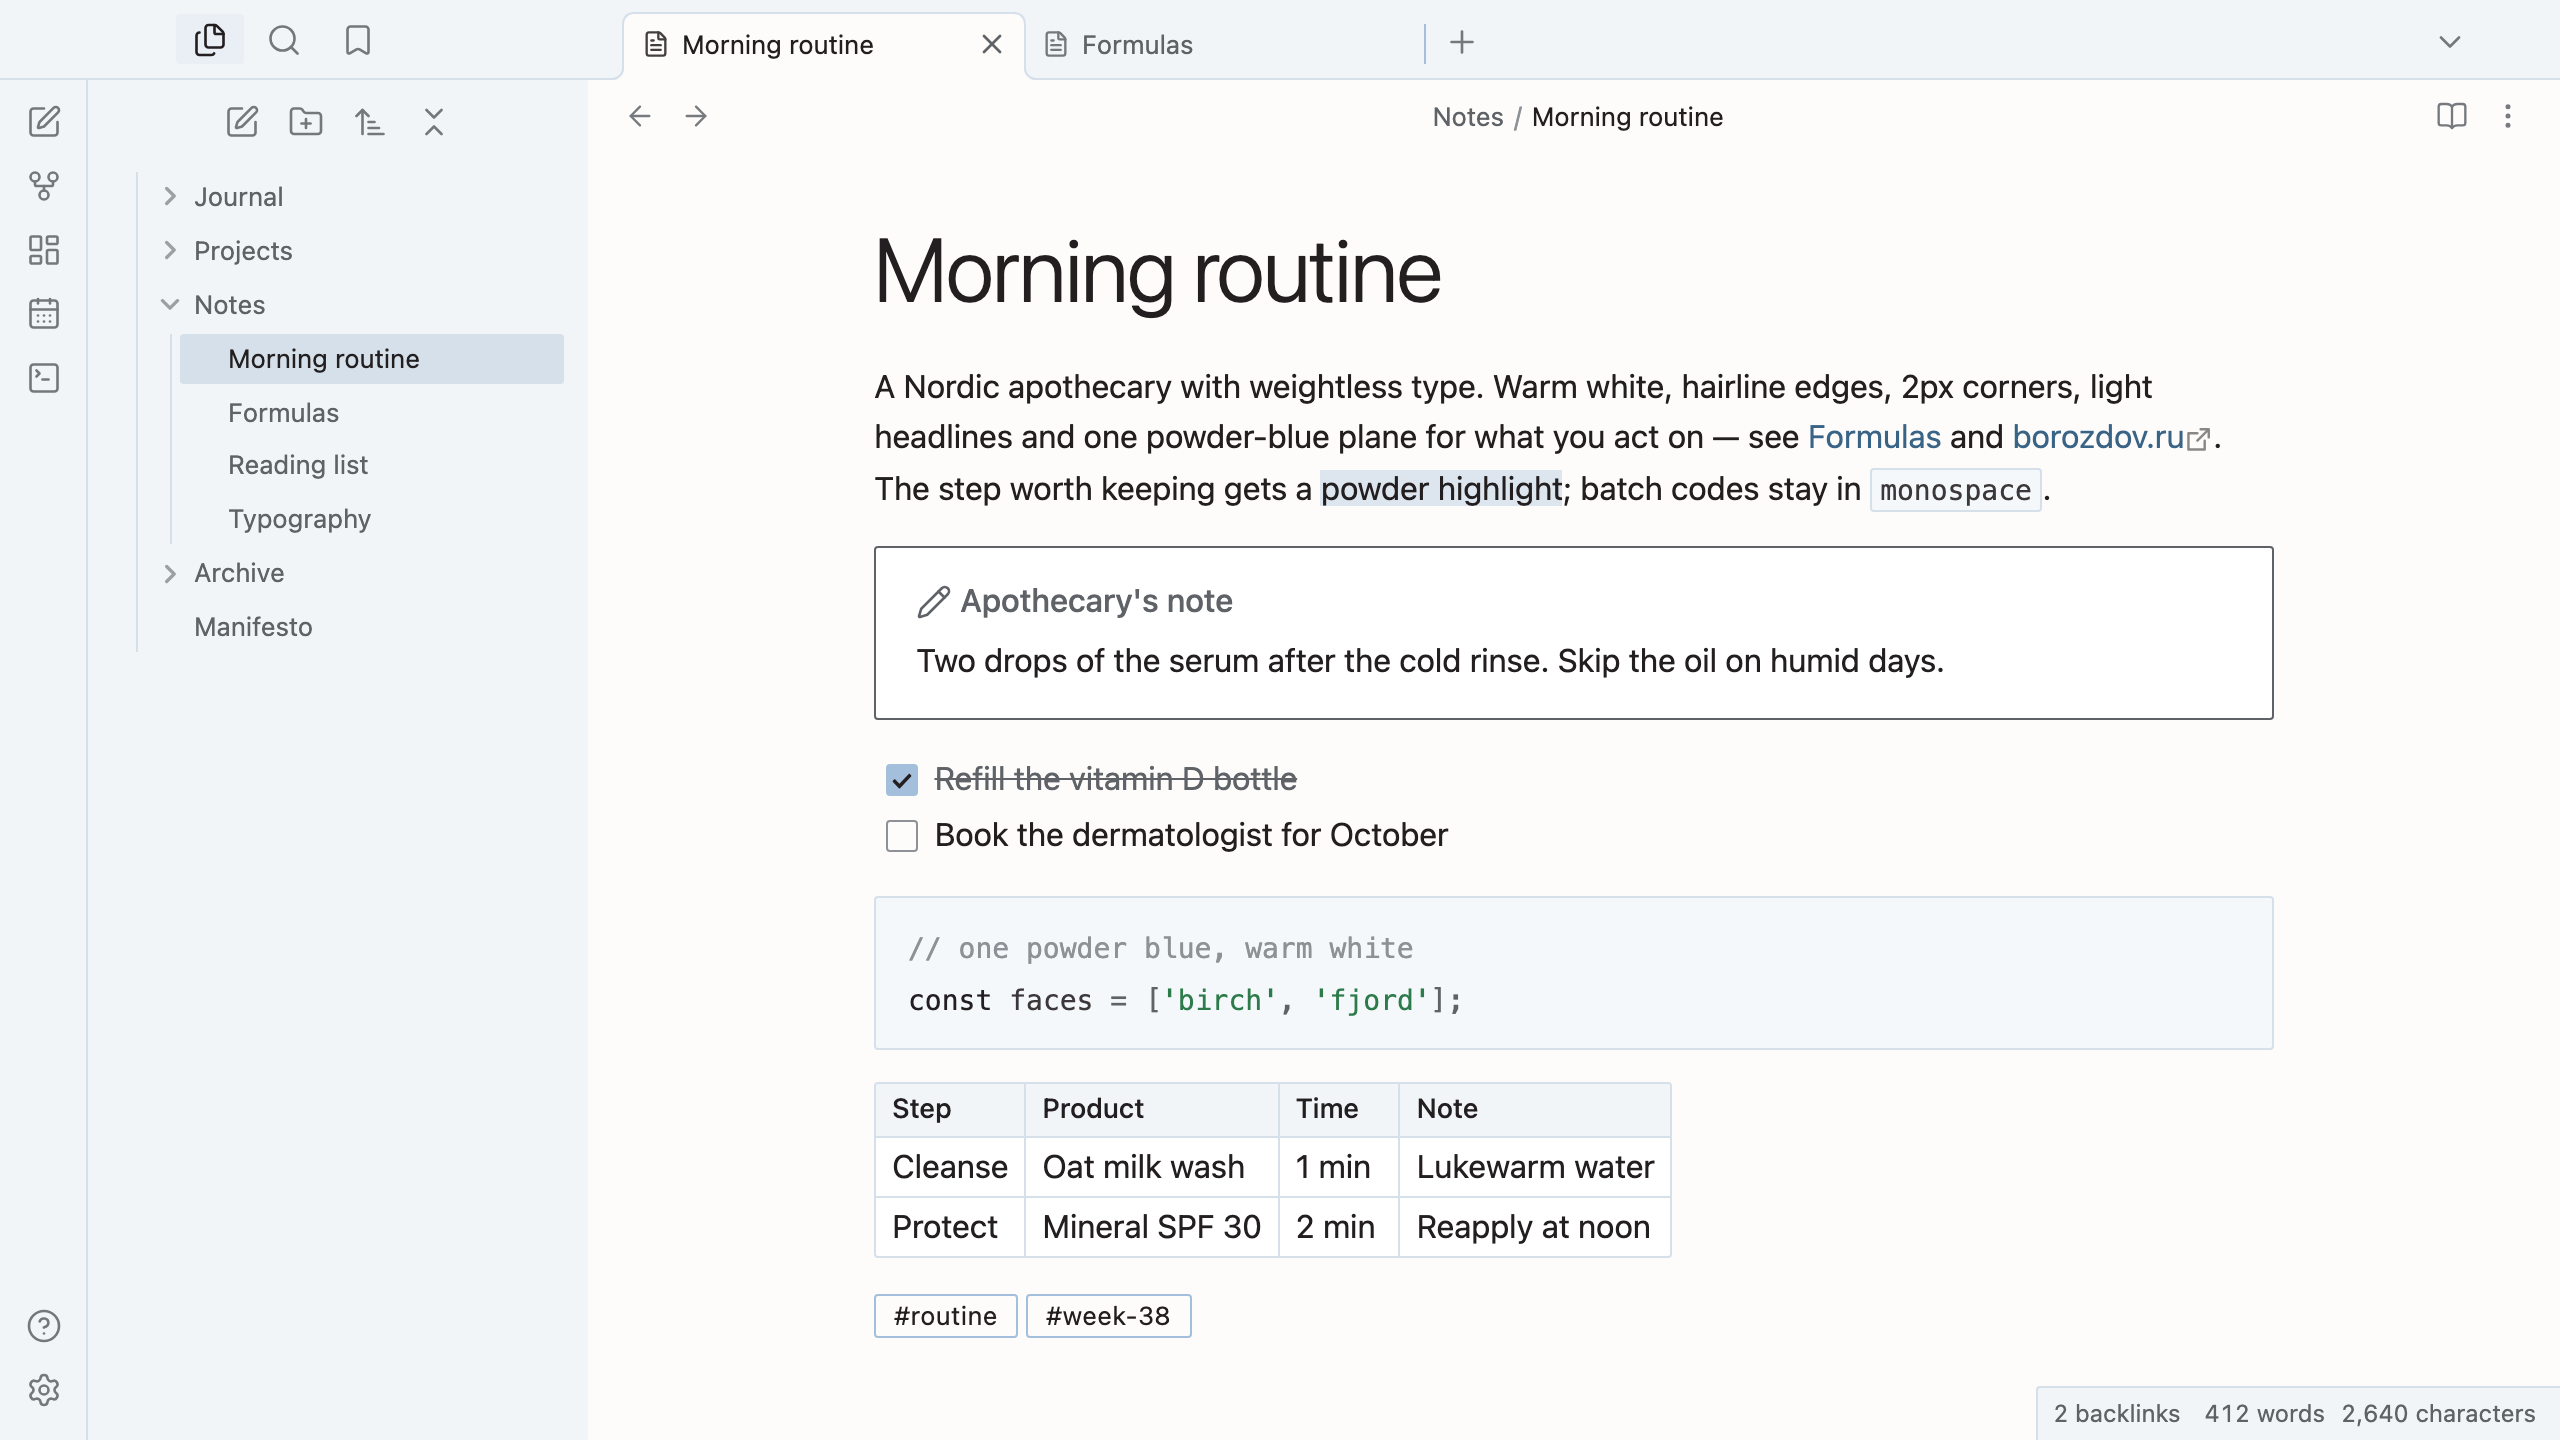Expand the Archive folder
The height and width of the screenshot is (1440, 2560).
pyautogui.click(x=170, y=573)
